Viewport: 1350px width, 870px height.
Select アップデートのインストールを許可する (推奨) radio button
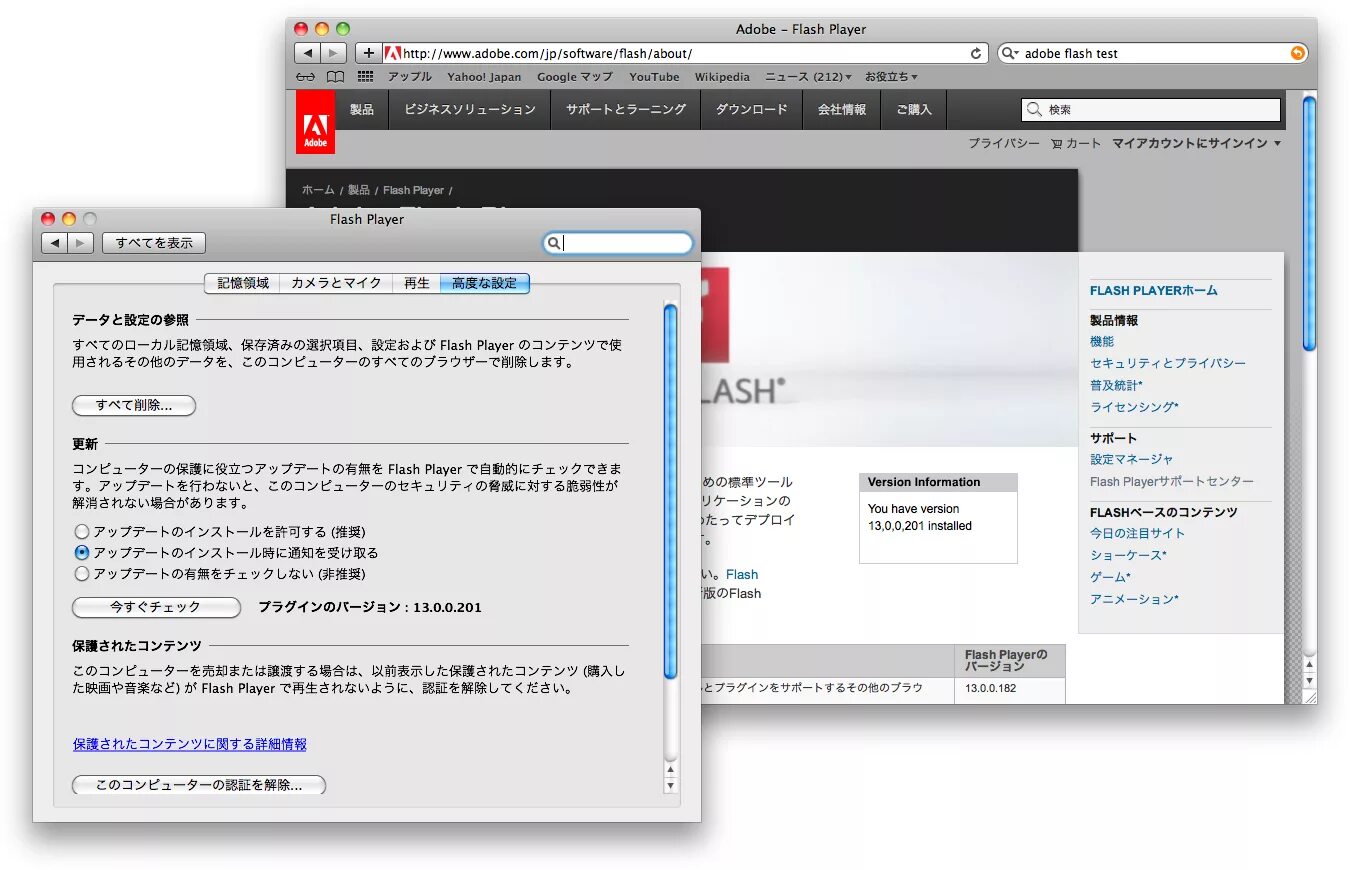pos(82,532)
